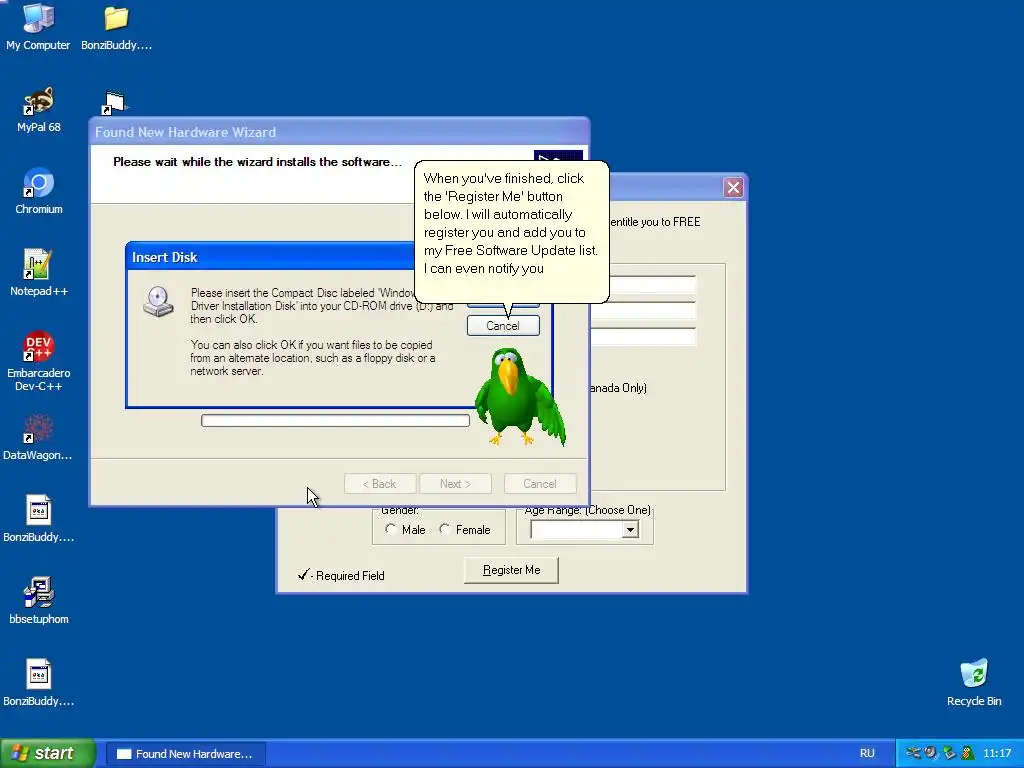Select the Recycle Bin icon
The height and width of the screenshot is (768, 1024).
(974, 683)
